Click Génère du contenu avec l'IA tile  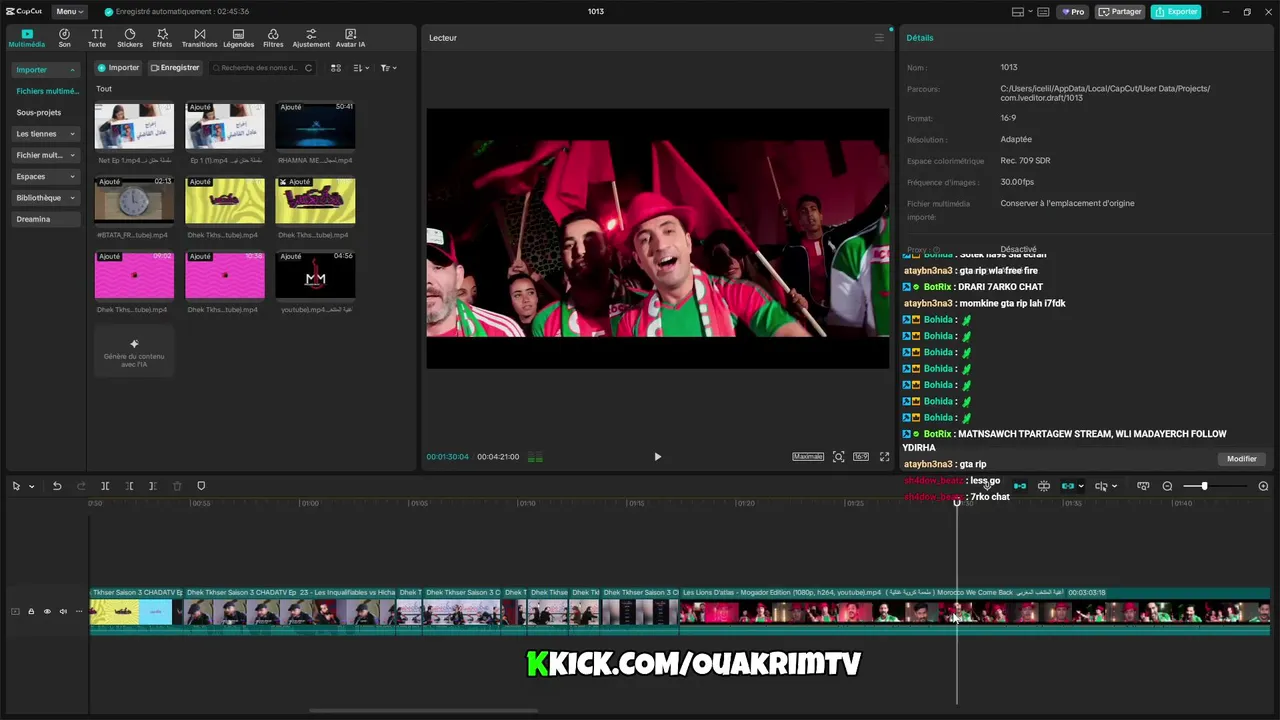coord(134,351)
